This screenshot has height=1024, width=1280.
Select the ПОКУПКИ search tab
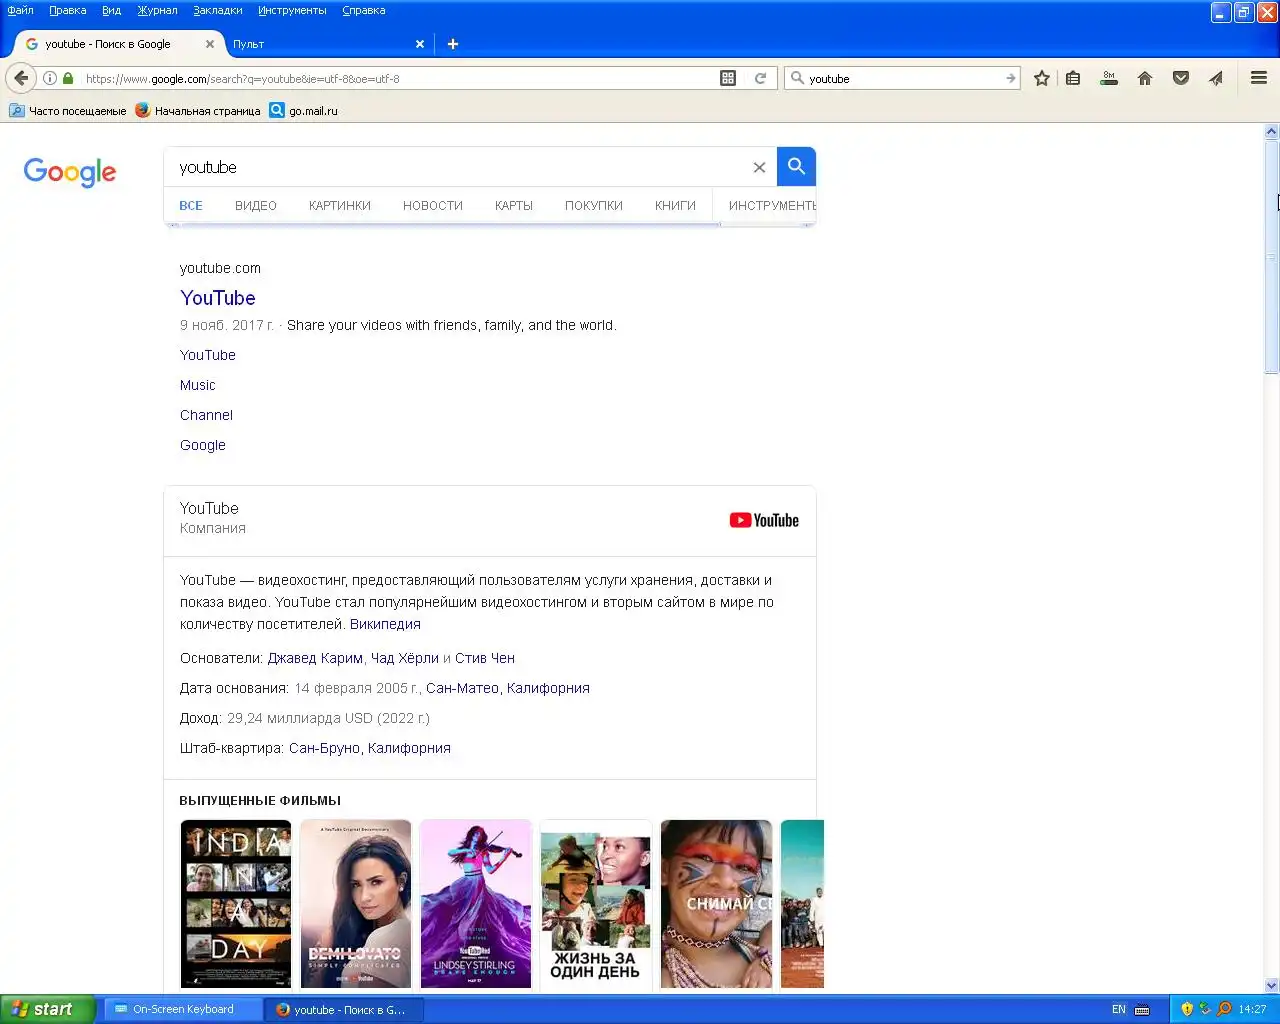tap(594, 206)
